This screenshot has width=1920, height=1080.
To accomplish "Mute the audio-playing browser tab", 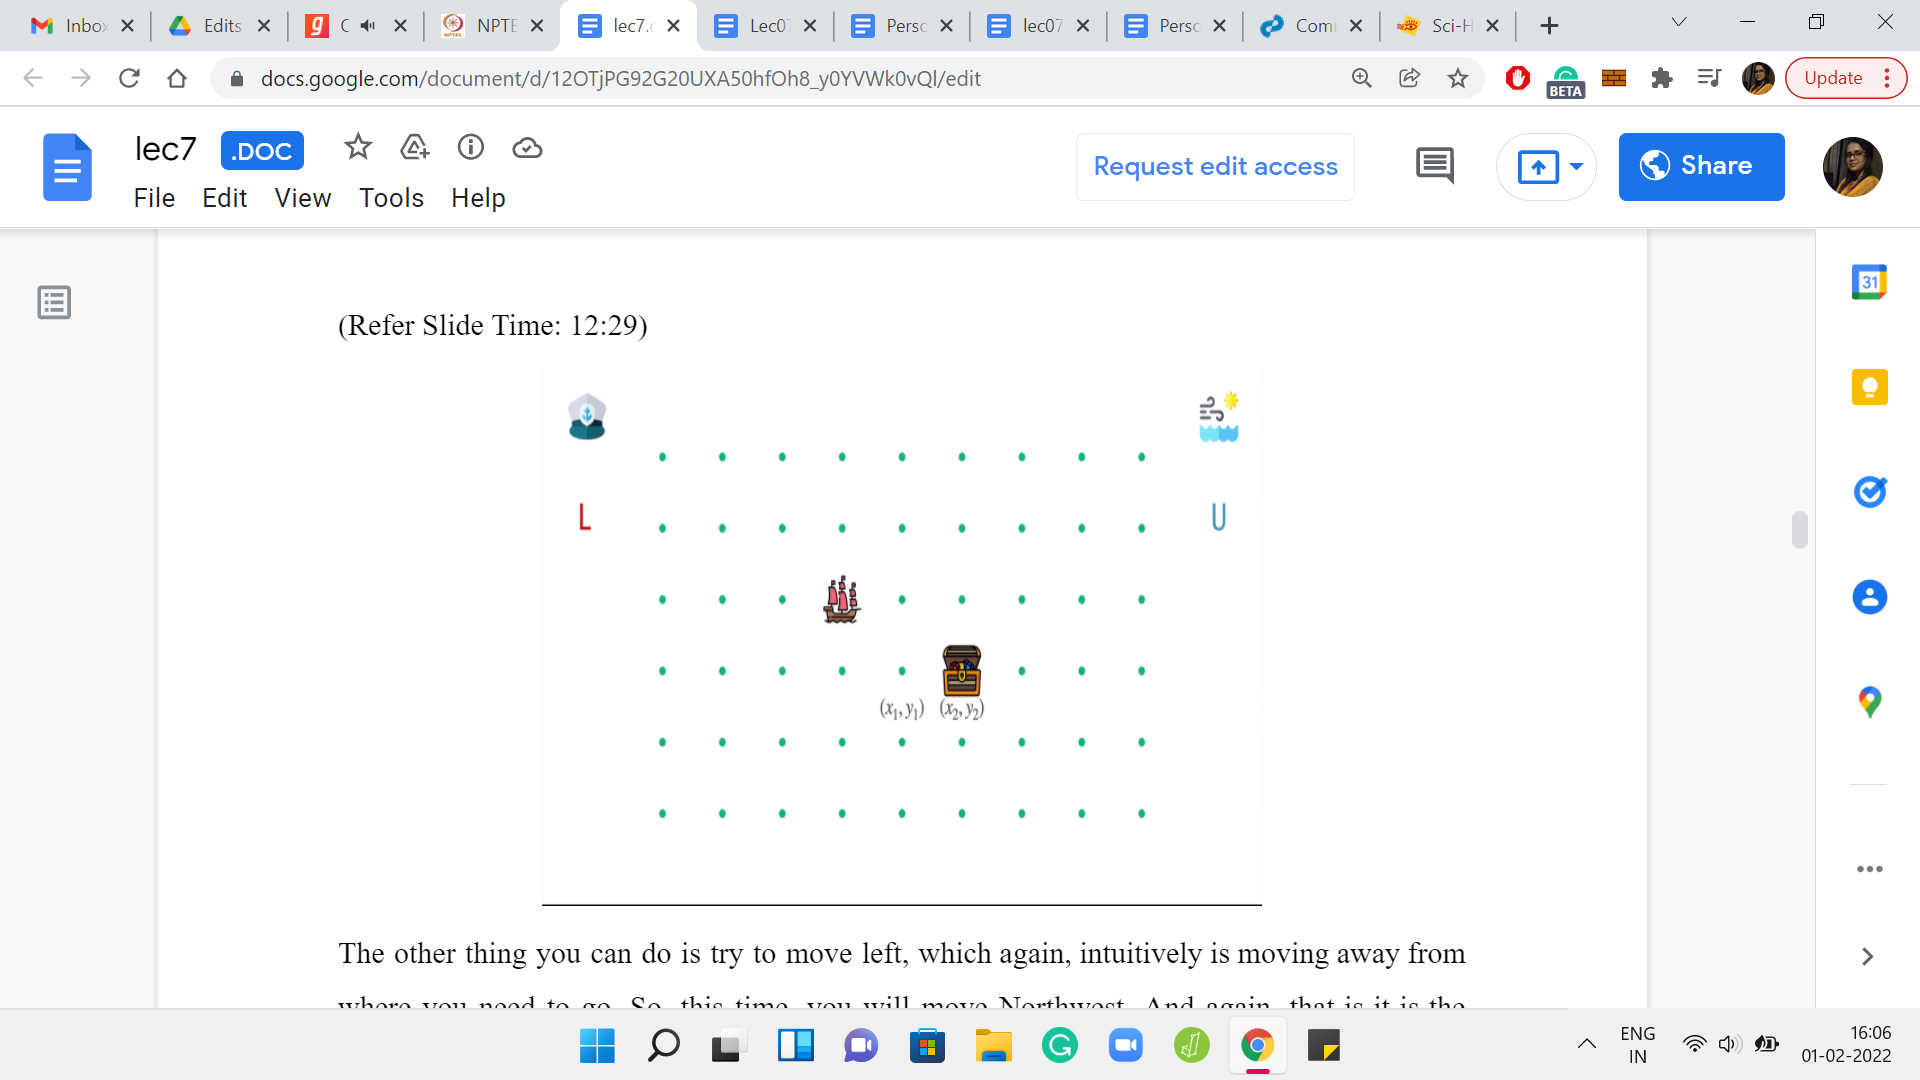I will click(x=368, y=26).
